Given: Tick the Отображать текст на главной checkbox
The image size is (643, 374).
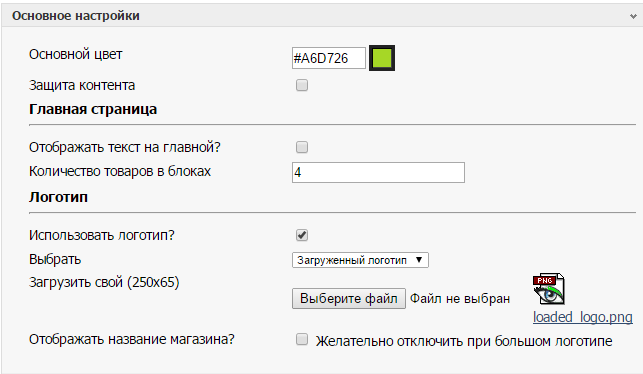Looking at the screenshot, I should [302, 147].
